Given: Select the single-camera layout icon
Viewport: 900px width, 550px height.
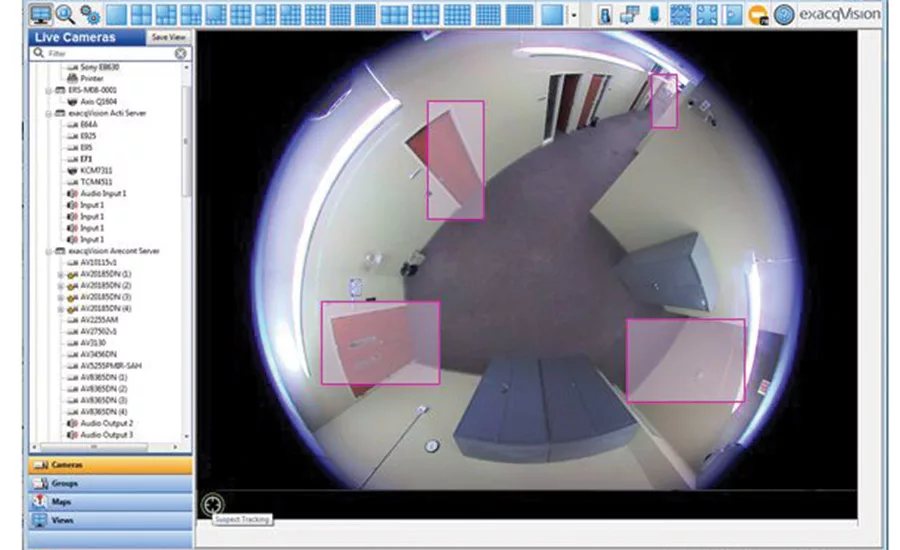Looking at the screenshot, I should tap(116, 14).
